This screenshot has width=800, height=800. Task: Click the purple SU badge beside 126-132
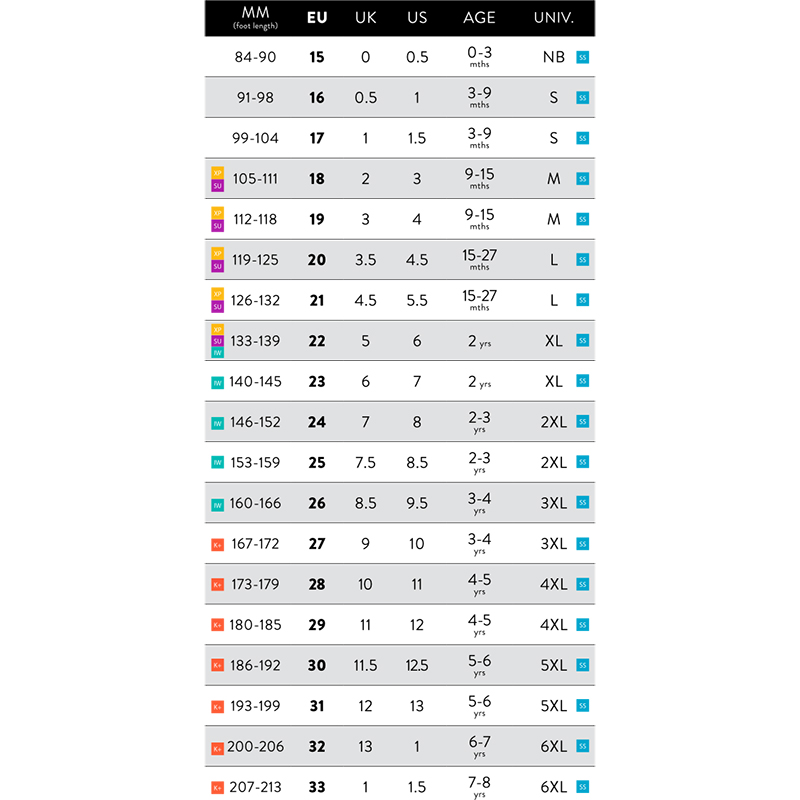tap(217, 307)
